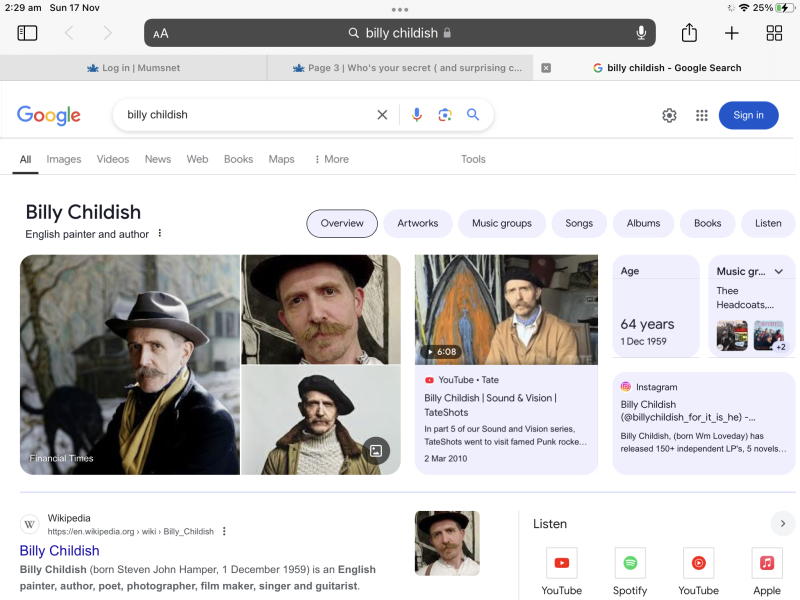Viewport: 800px width, 600px height.
Task: Expand the Music groups card chevron
Action: pos(779,271)
